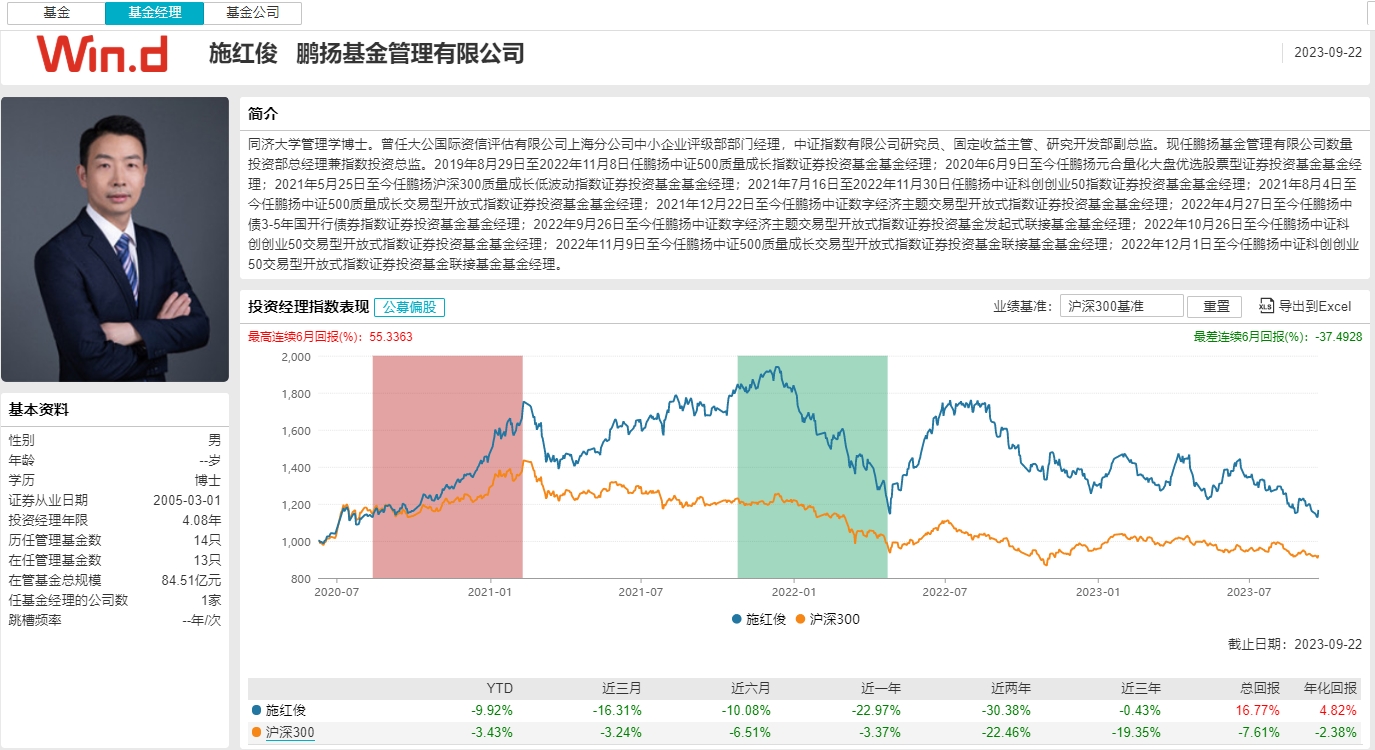
Task: Click the 施红俊 total return 16.77%
Action: tap(1257, 710)
